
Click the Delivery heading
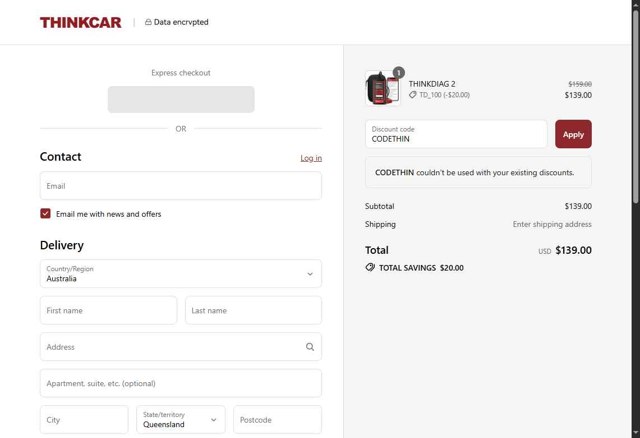(62, 245)
